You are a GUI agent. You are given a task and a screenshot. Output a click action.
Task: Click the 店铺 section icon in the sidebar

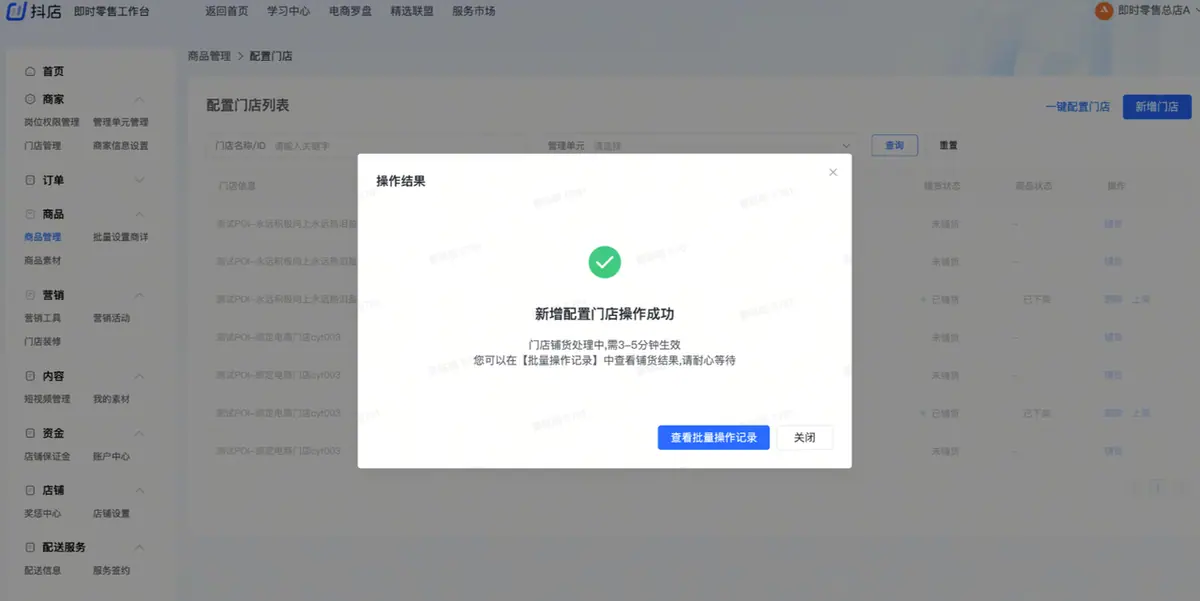(x=30, y=490)
